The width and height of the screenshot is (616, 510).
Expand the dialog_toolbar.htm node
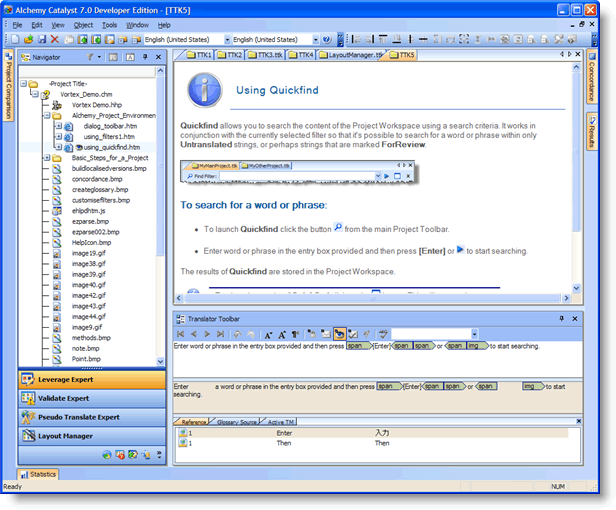[58, 126]
